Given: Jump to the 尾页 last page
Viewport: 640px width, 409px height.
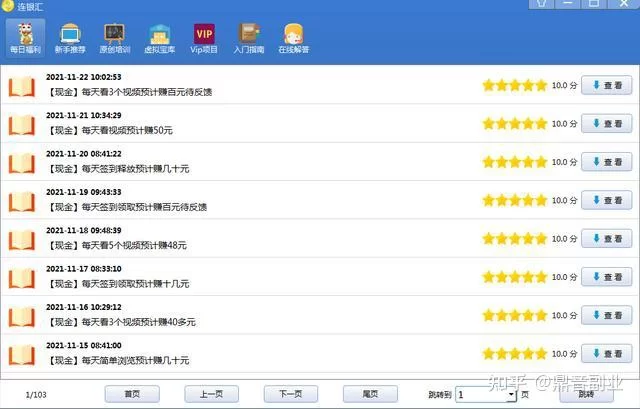Looking at the screenshot, I should [x=369, y=394].
